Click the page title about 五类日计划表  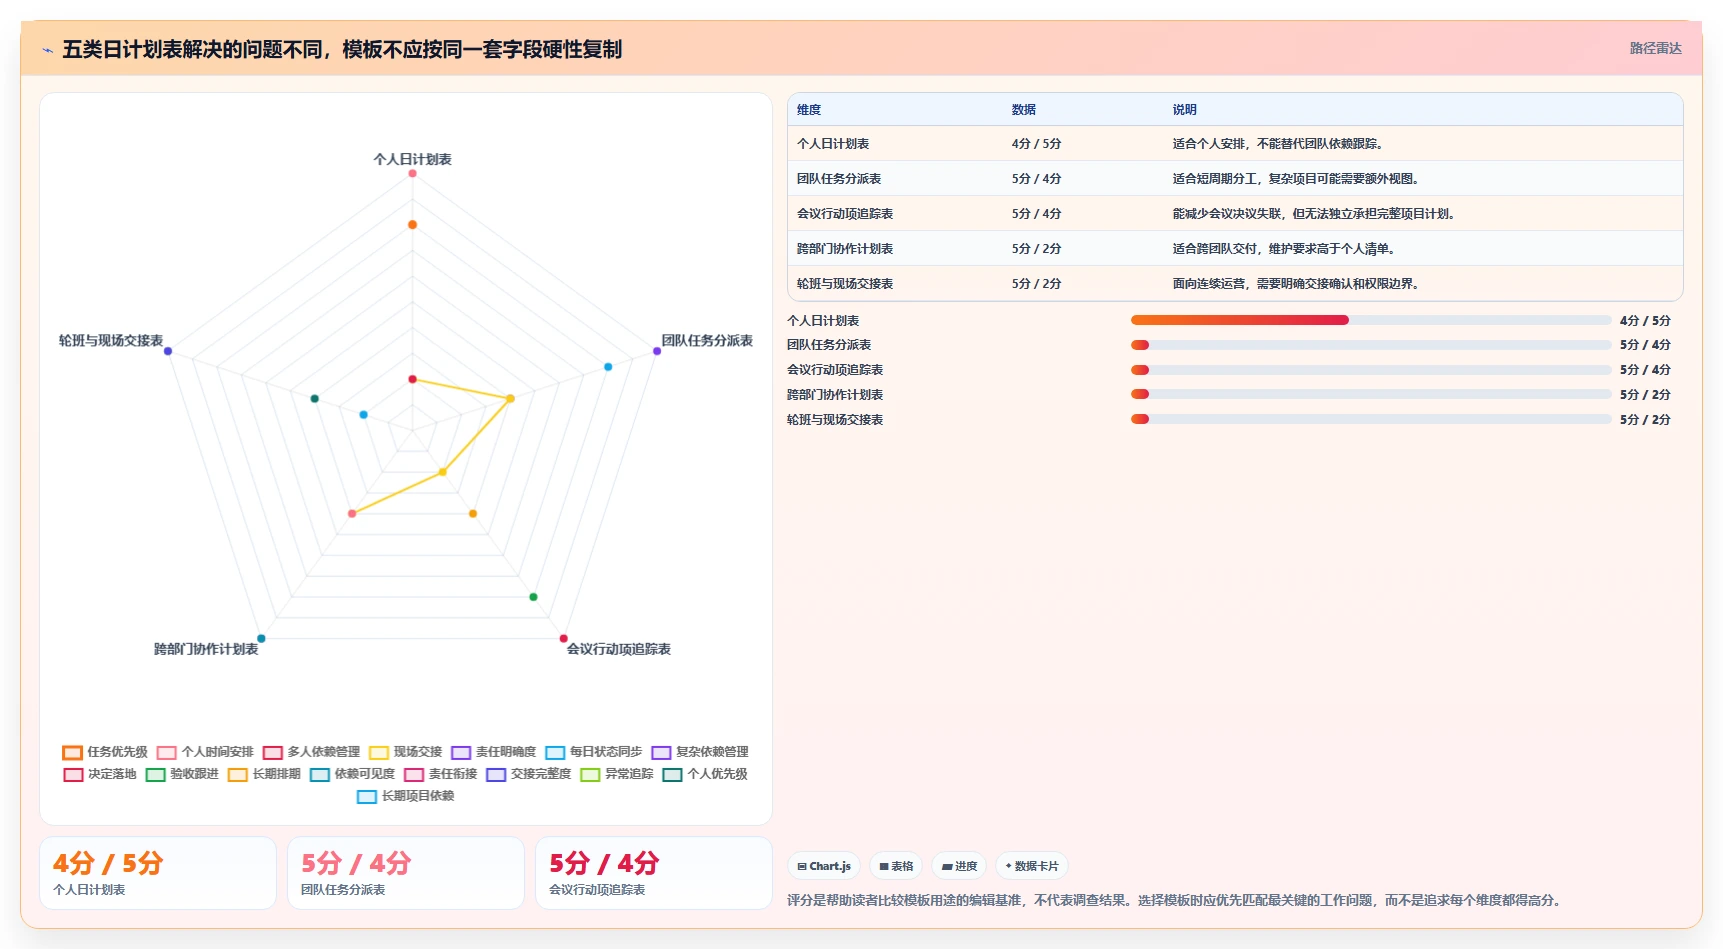pyautogui.click(x=342, y=49)
